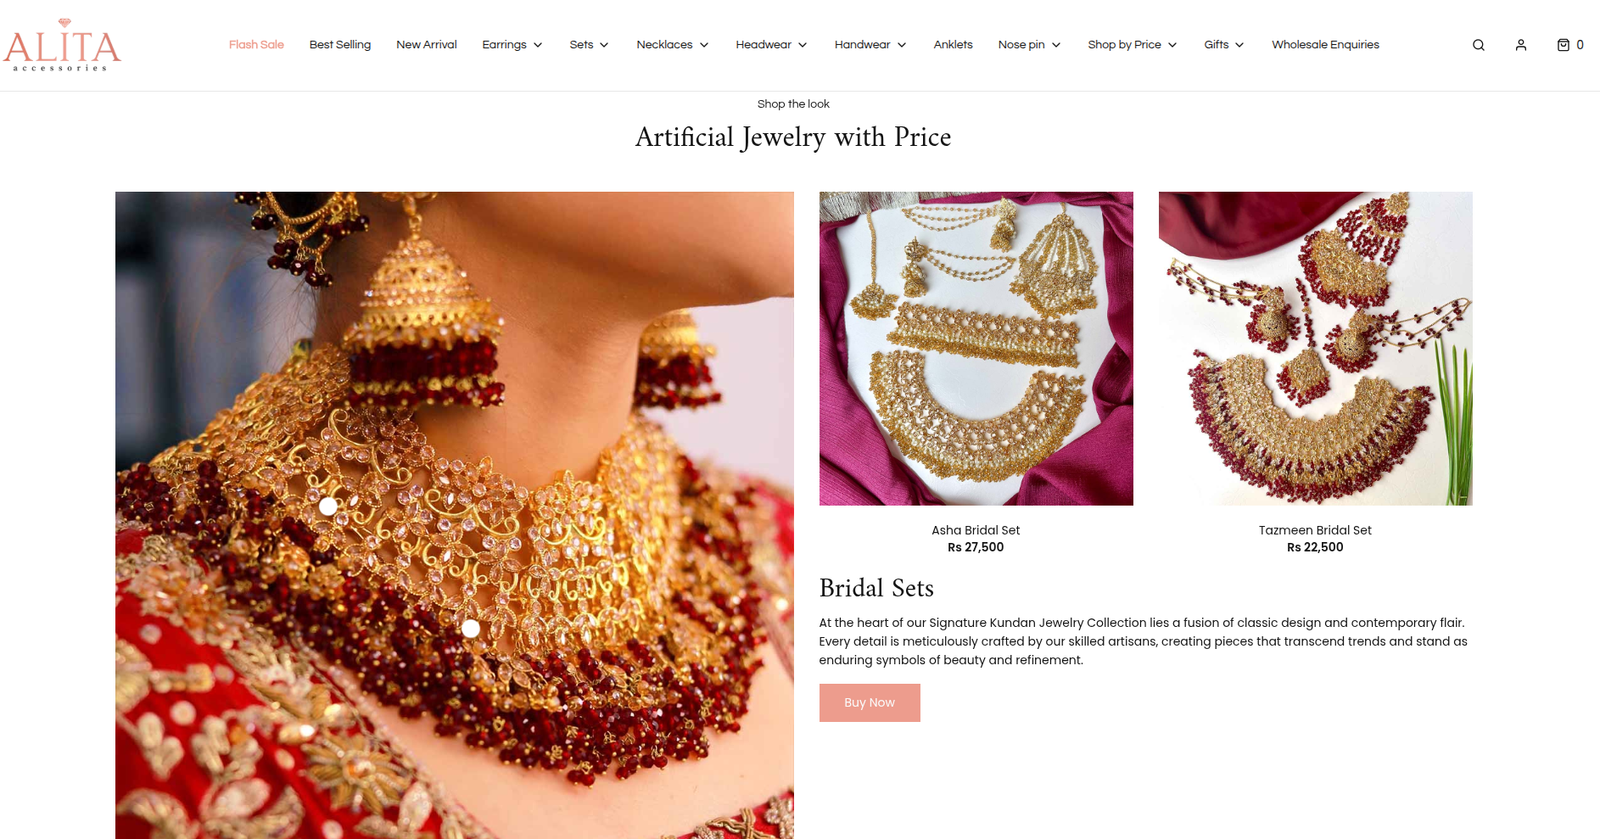
Task: Select the upper white hotspot on necklace photo
Action: [328, 506]
